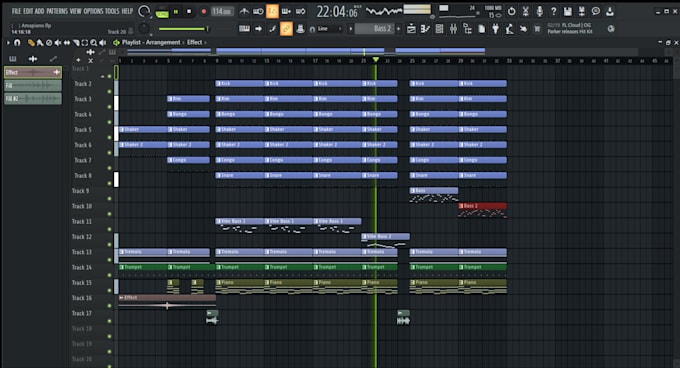Toggle typing keyboard to piano icon
Viewport: 680px width, 368px height.
244,29
